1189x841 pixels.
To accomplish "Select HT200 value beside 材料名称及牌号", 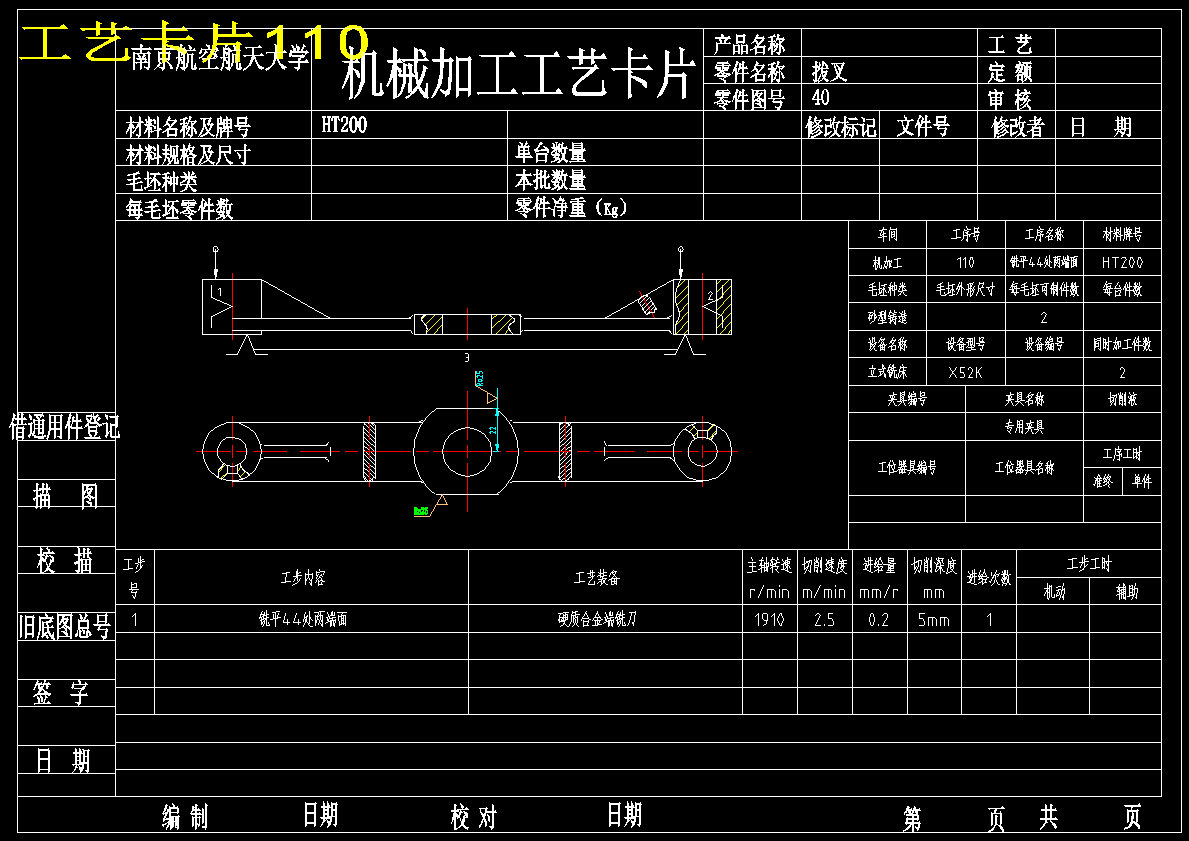I will coord(344,124).
